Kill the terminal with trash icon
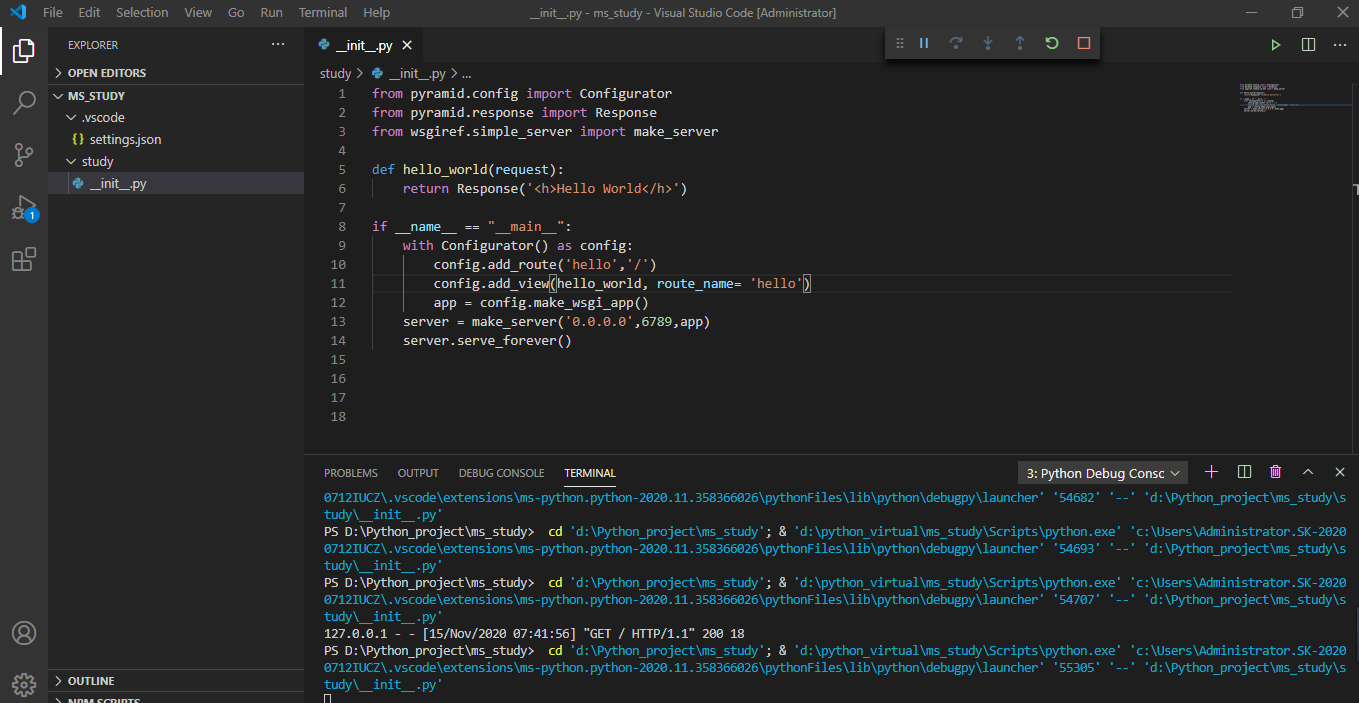Screen dimensions: 1359x703 1276,472
